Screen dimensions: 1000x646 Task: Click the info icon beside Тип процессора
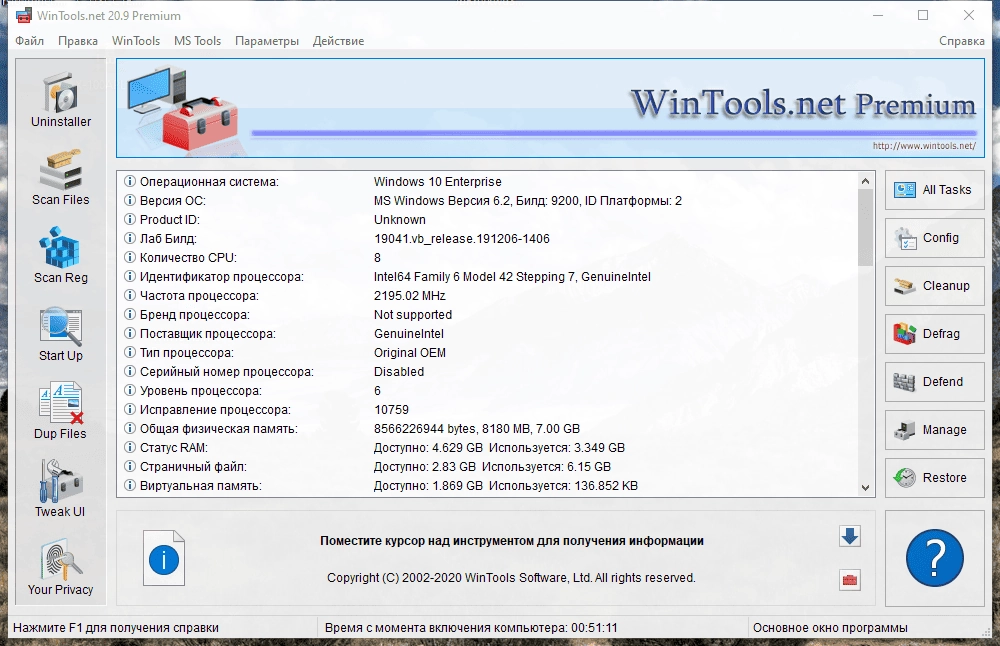point(129,352)
